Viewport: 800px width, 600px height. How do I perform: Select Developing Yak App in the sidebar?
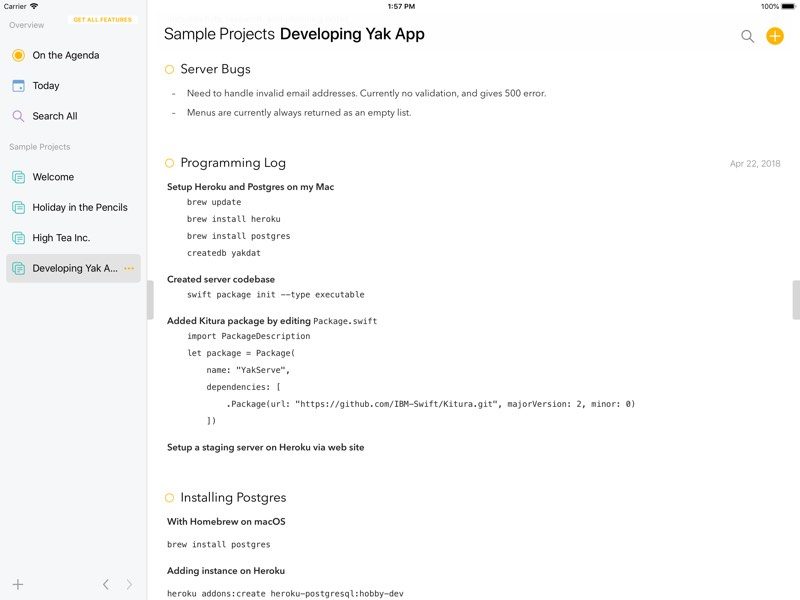pos(72,268)
